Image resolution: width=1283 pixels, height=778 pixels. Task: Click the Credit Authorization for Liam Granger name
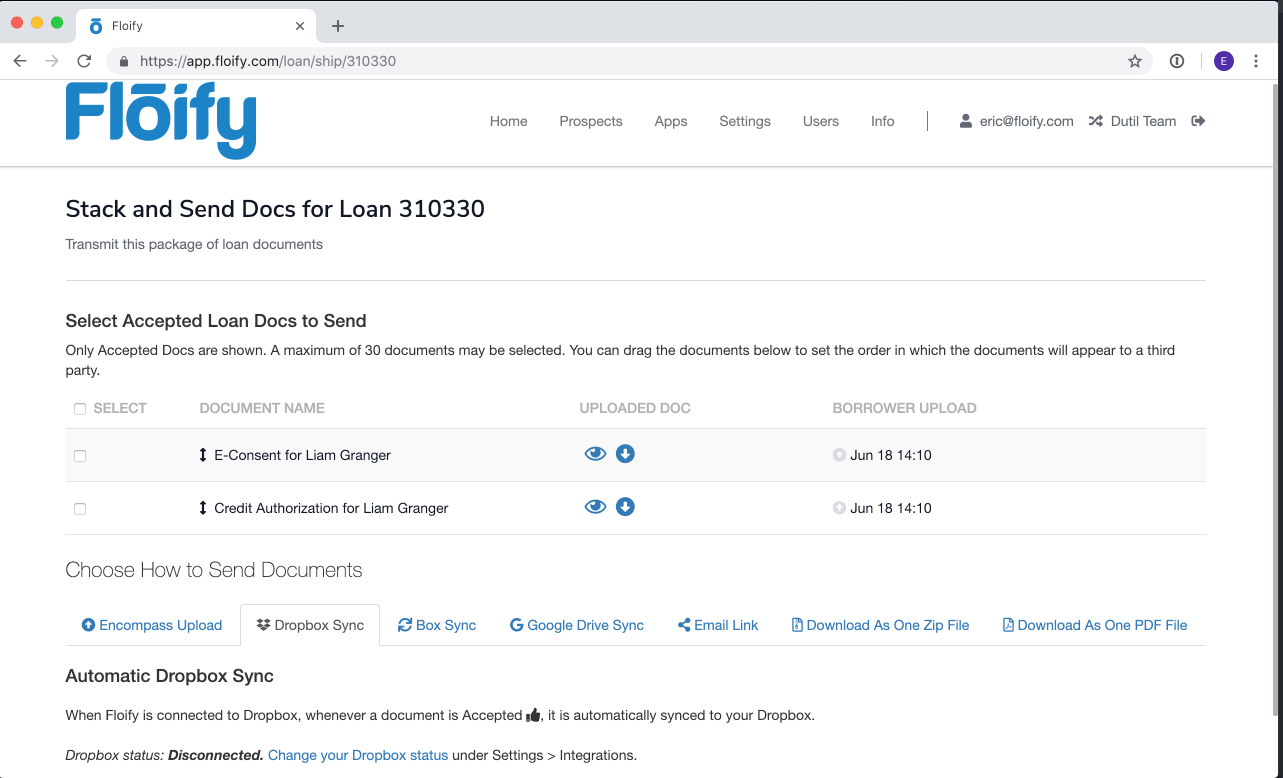click(x=331, y=508)
